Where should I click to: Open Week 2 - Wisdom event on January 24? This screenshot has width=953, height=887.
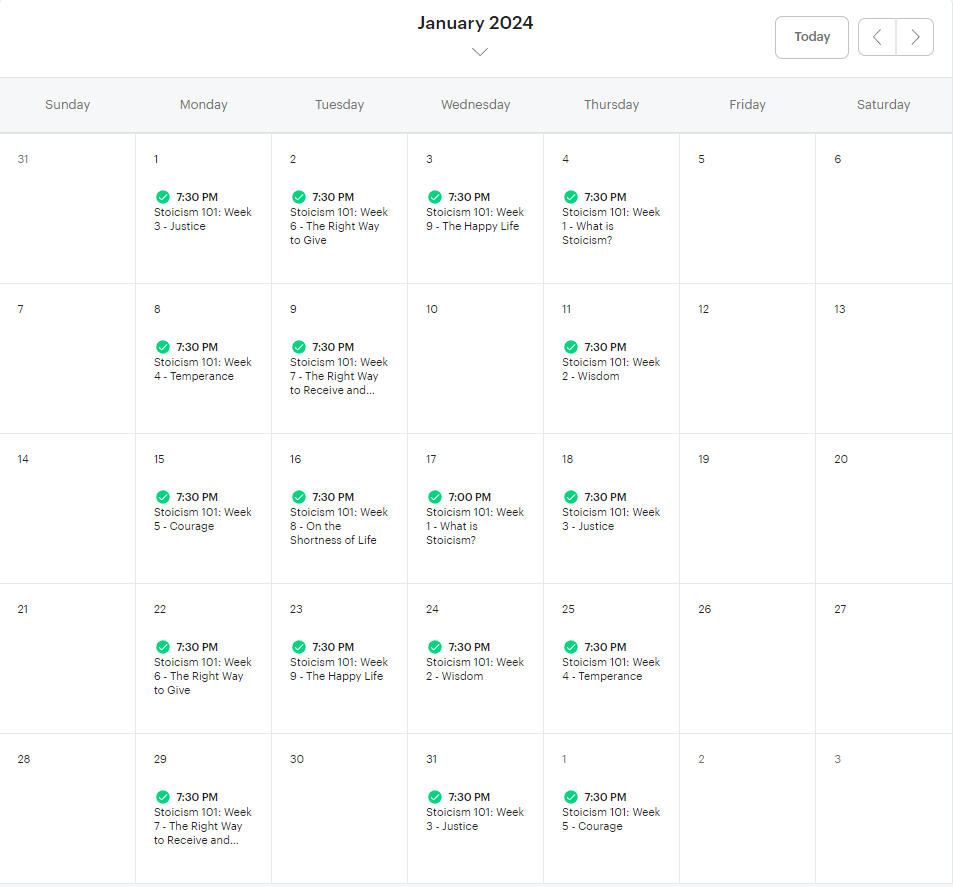[475, 661]
